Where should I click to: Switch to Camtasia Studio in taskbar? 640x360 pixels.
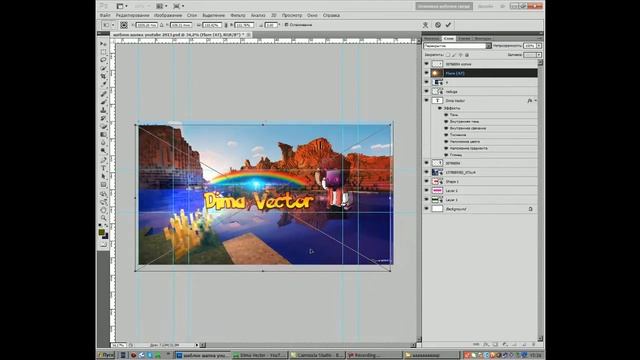coord(317,355)
